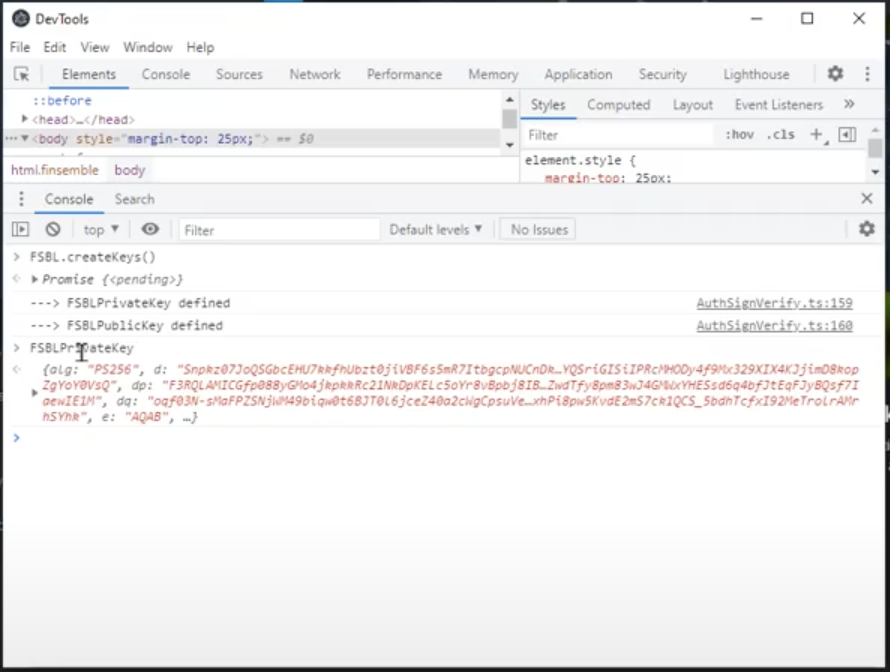Screen dimensions: 890x672
Task: Open the Default levels dropdown
Action: tap(435, 229)
